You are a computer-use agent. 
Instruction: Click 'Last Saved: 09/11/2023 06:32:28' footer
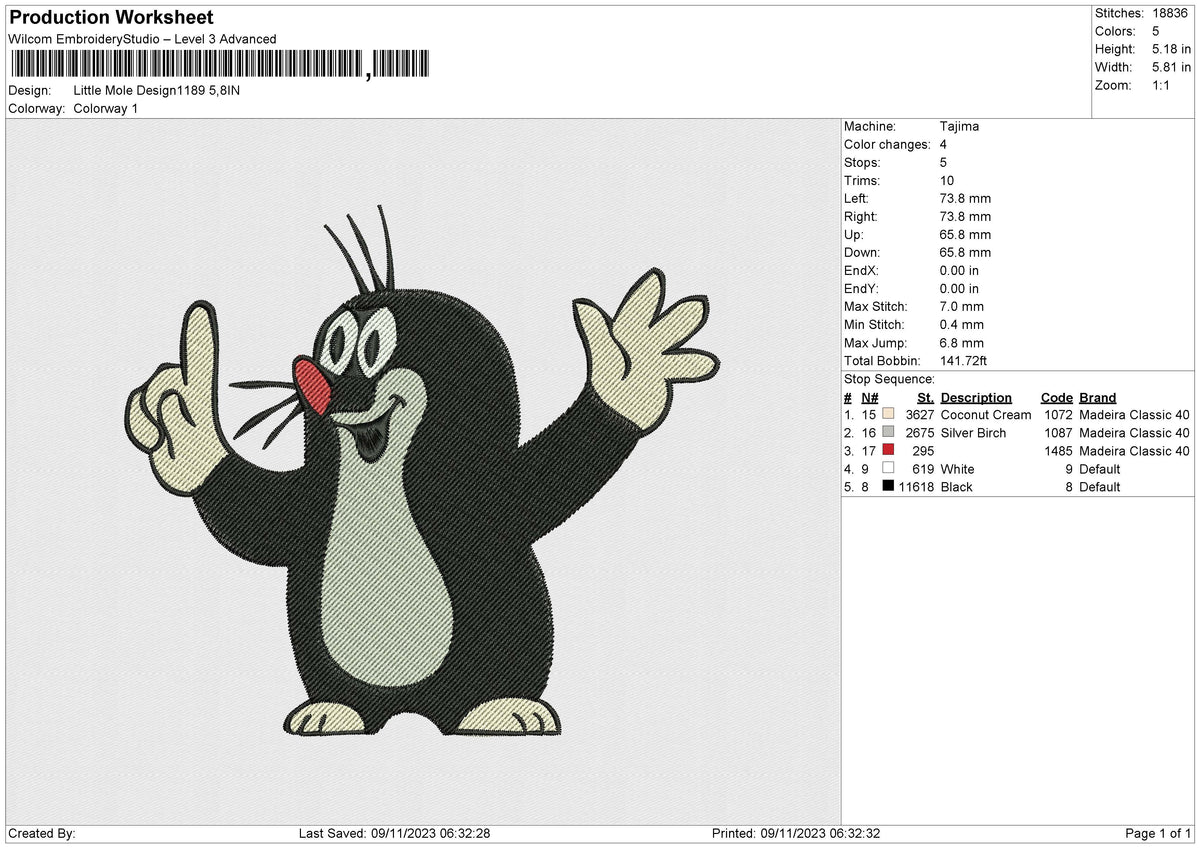click(394, 833)
